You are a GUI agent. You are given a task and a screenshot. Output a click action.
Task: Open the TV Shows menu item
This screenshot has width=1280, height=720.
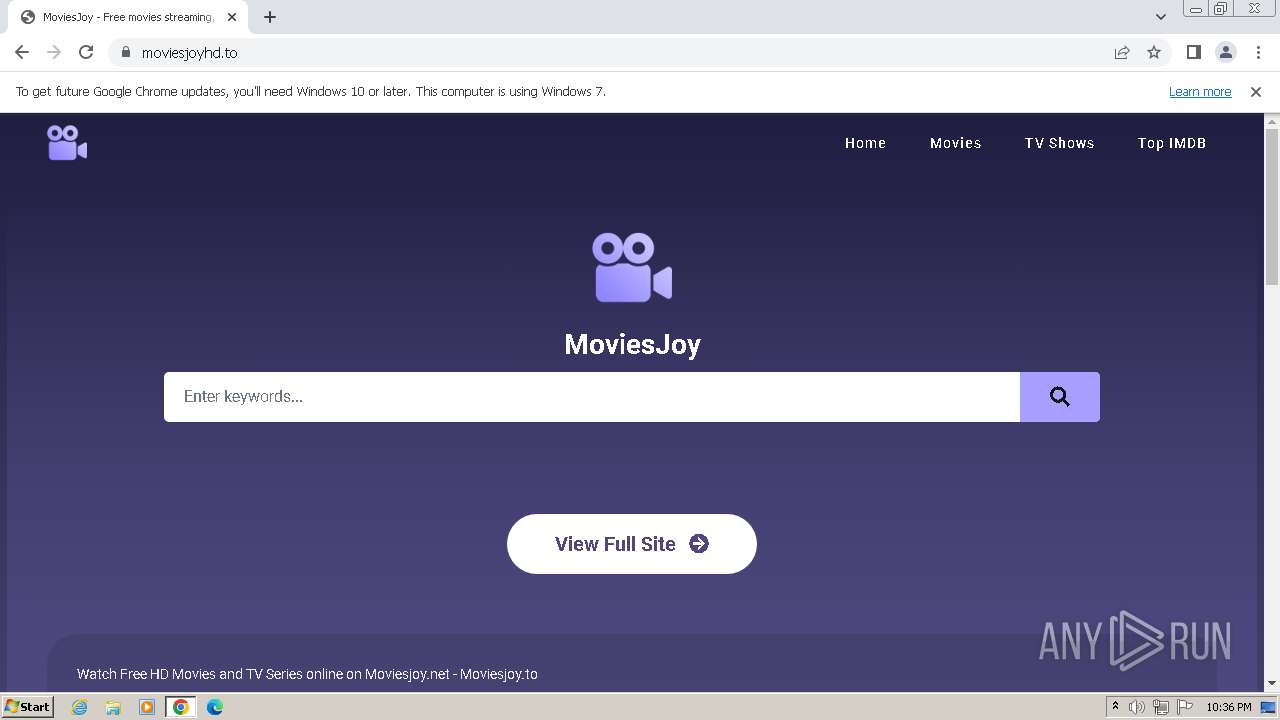click(1059, 143)
